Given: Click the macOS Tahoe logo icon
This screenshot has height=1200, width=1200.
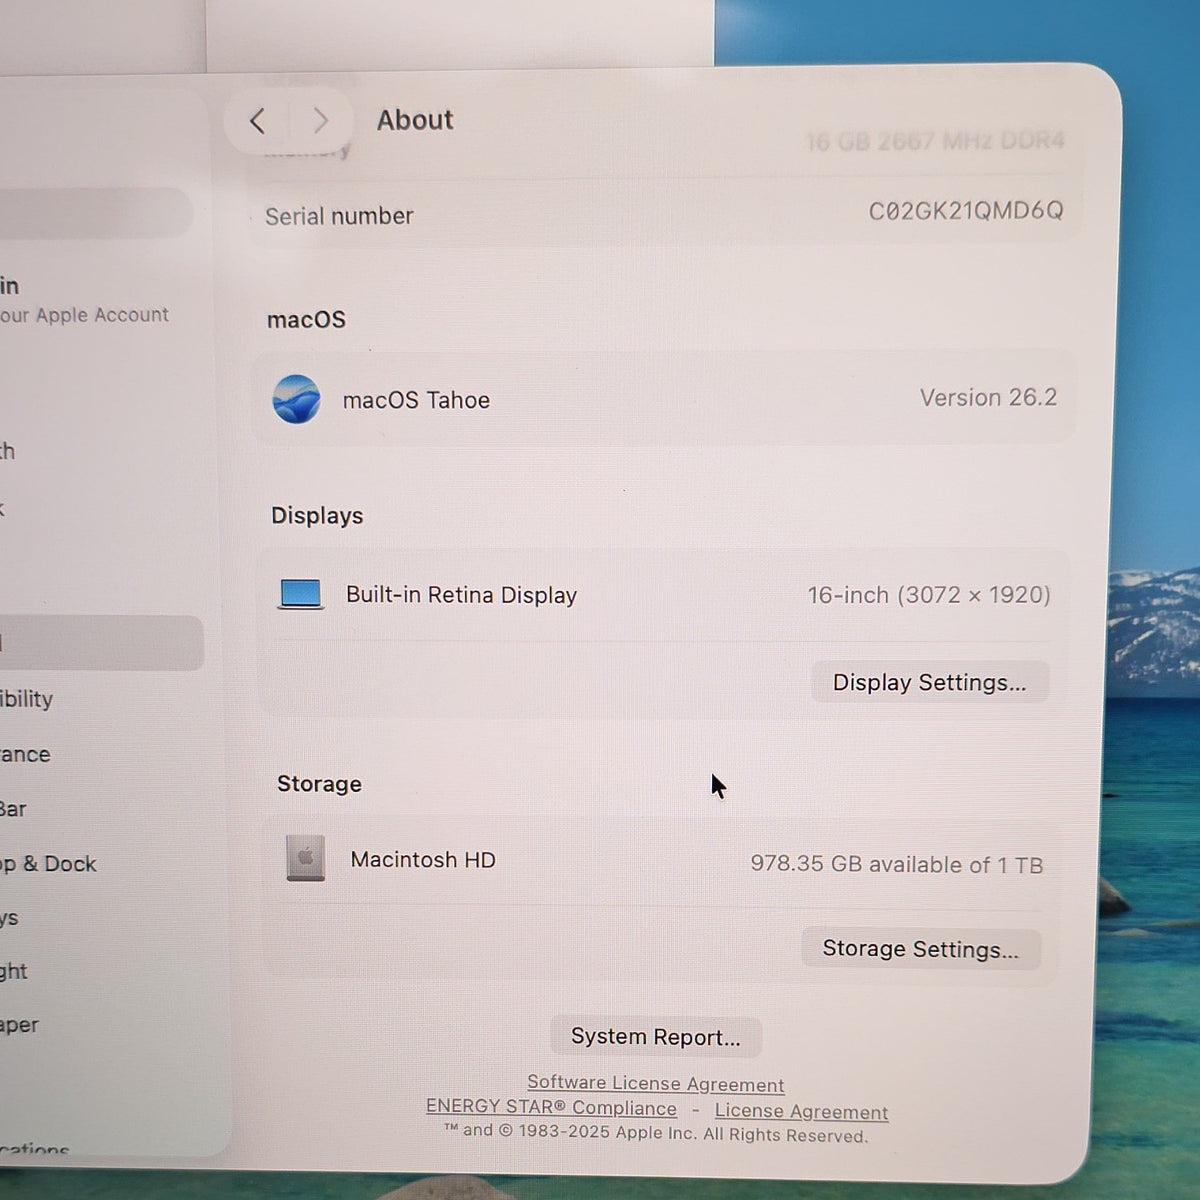Looking at the screenshot, I should tap(297, 399).
